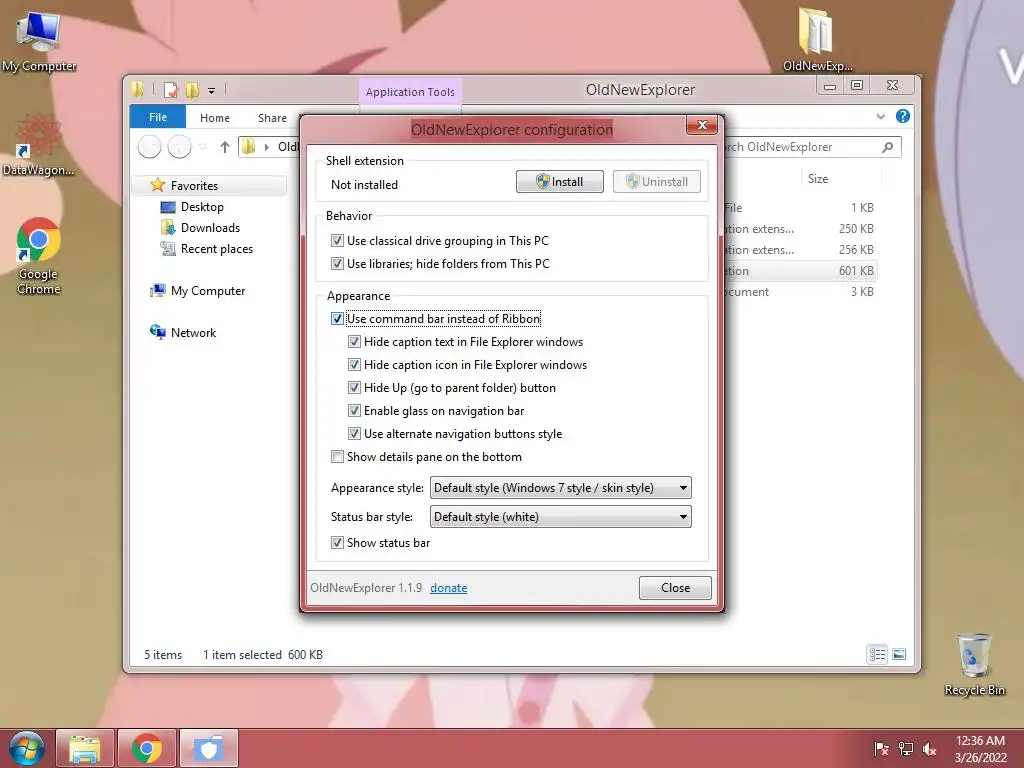Viewport: 1024px width, 768px height.
Task: Click the Close button in configuration dialog
Action: tap(675, 588)
